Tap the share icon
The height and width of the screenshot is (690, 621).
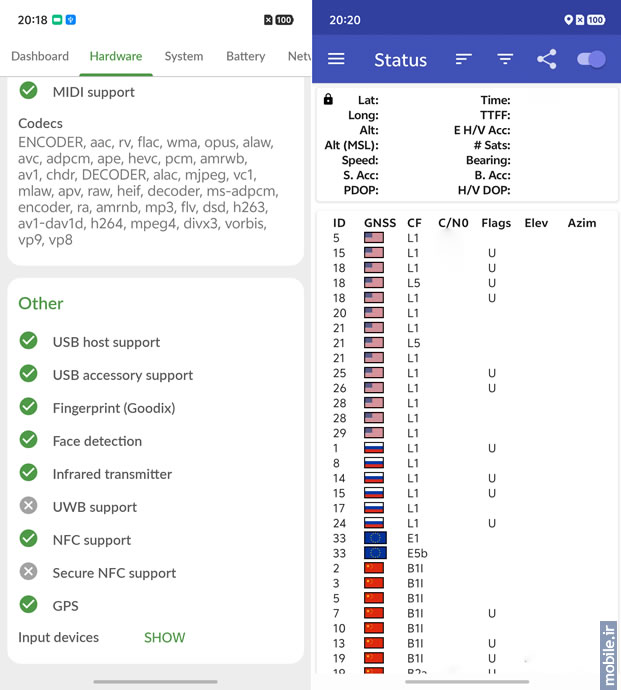coord(546,60)
